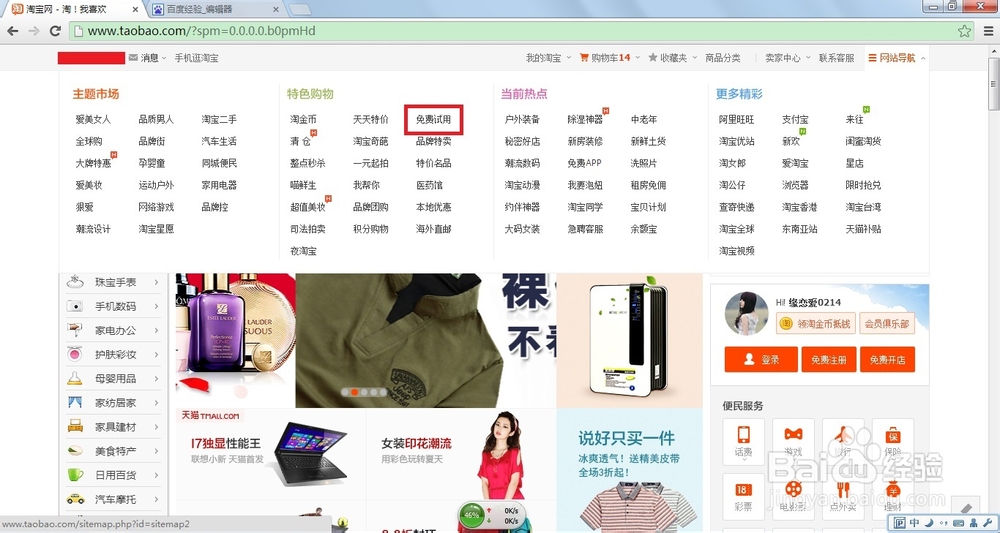Click the 家纺居家 category icon
Viewport: 1000px width, 533px height.
[75, 402]
